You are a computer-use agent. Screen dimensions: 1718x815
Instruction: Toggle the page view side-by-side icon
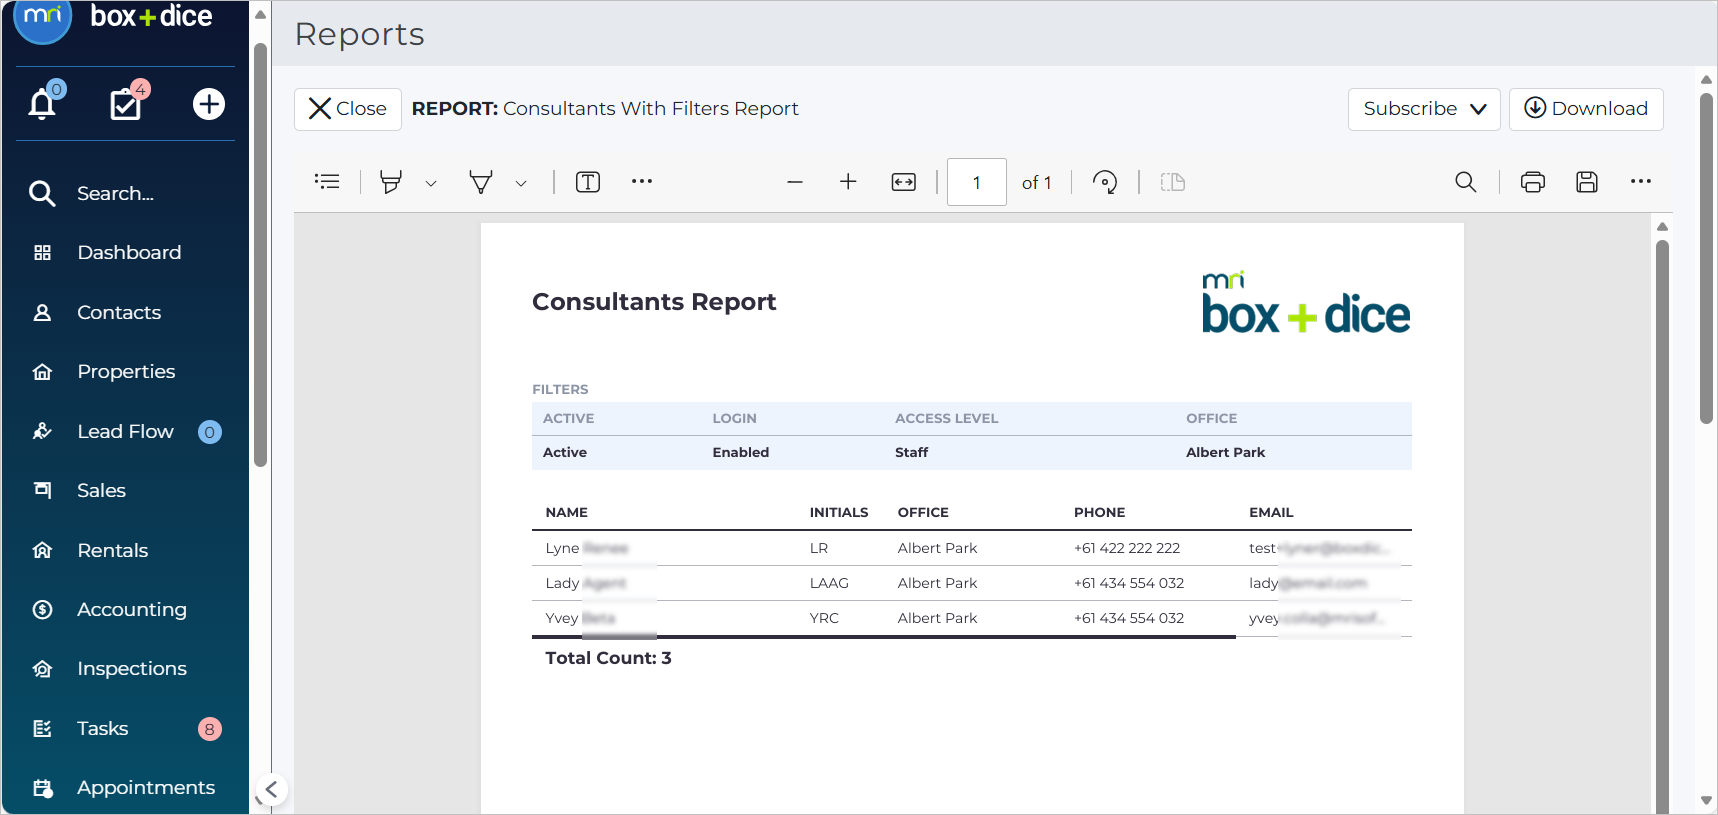(x=1173, y=182)
